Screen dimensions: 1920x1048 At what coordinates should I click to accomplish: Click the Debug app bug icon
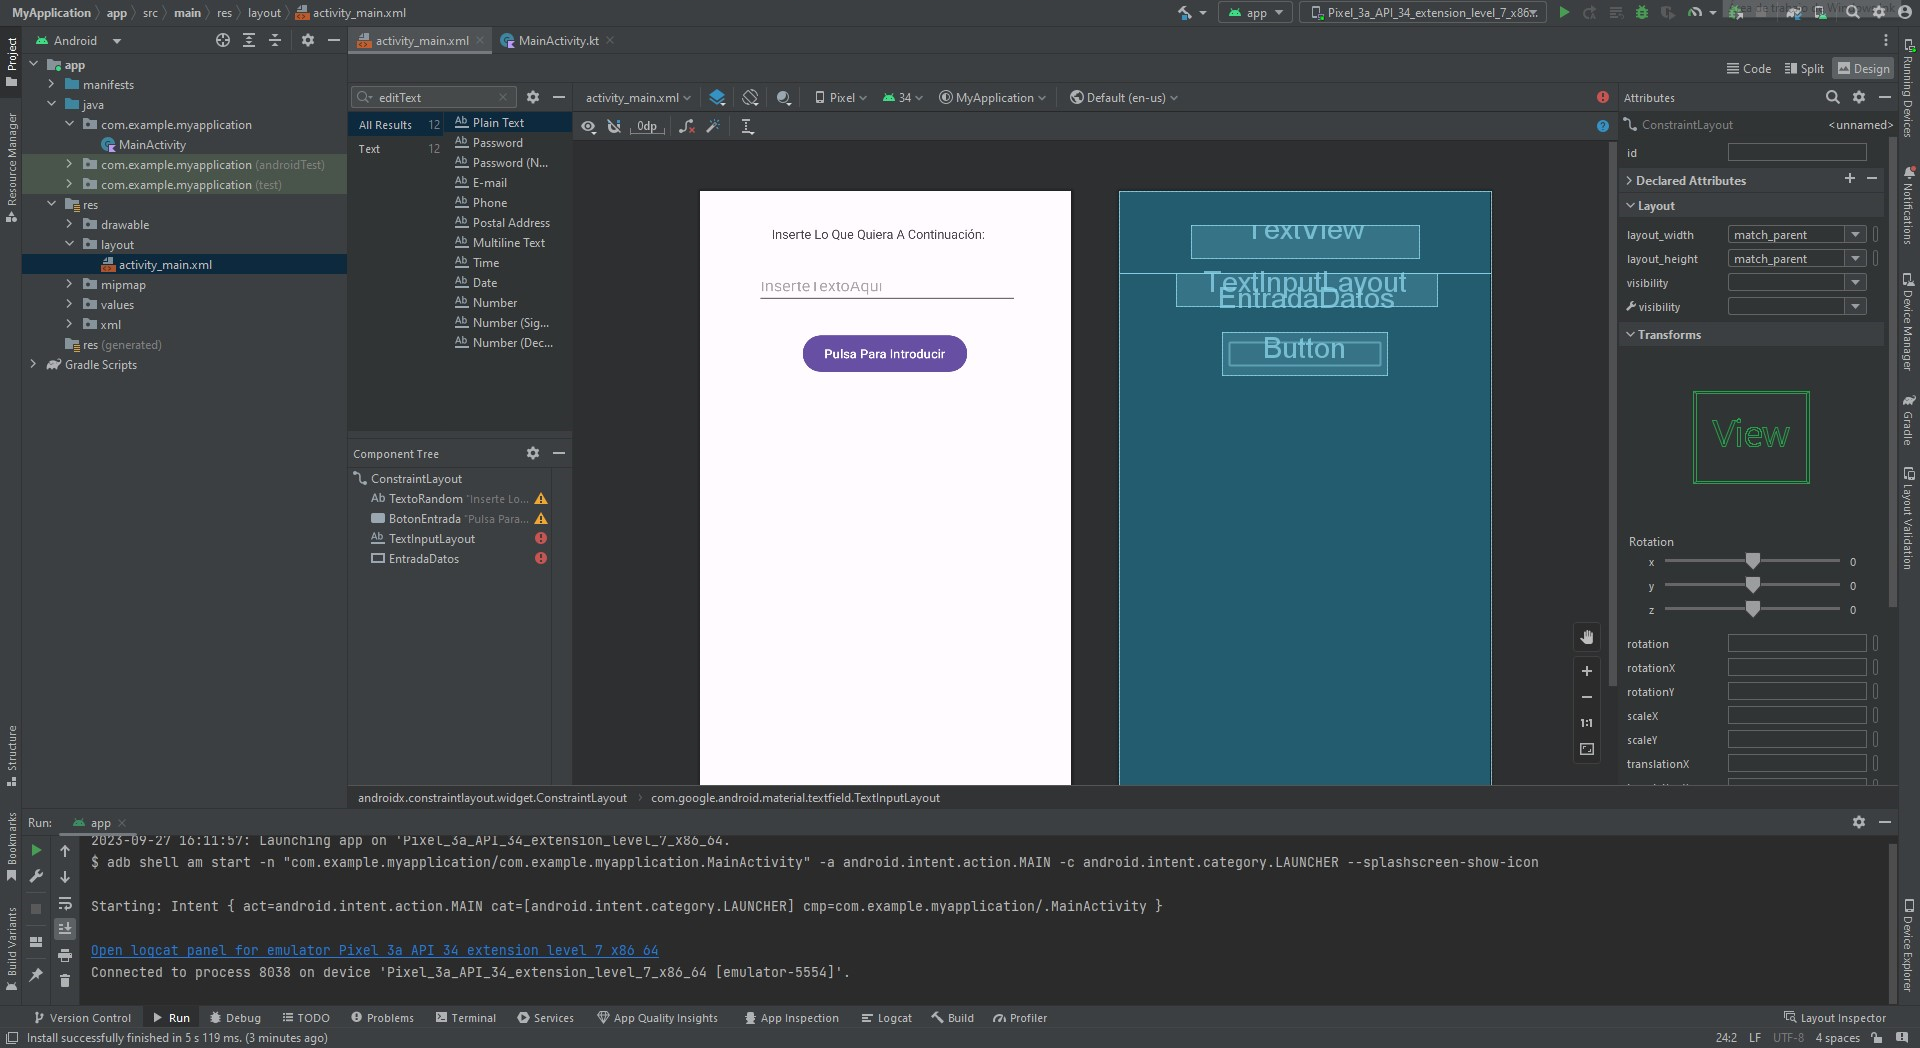[x=1641, y=13]
